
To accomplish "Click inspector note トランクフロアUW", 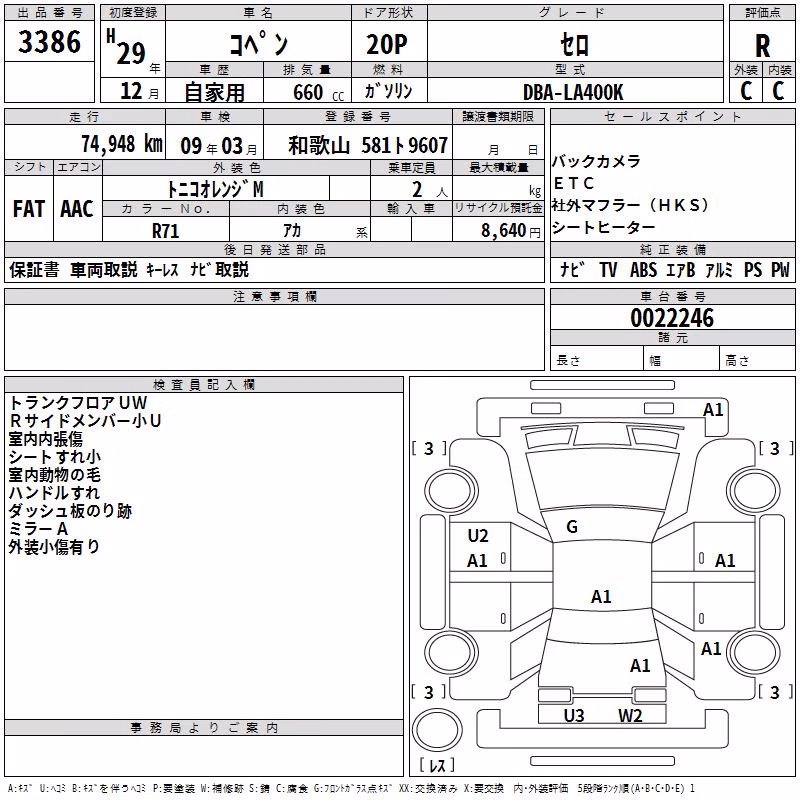I will pyautogui.click(x=78, y=403).
